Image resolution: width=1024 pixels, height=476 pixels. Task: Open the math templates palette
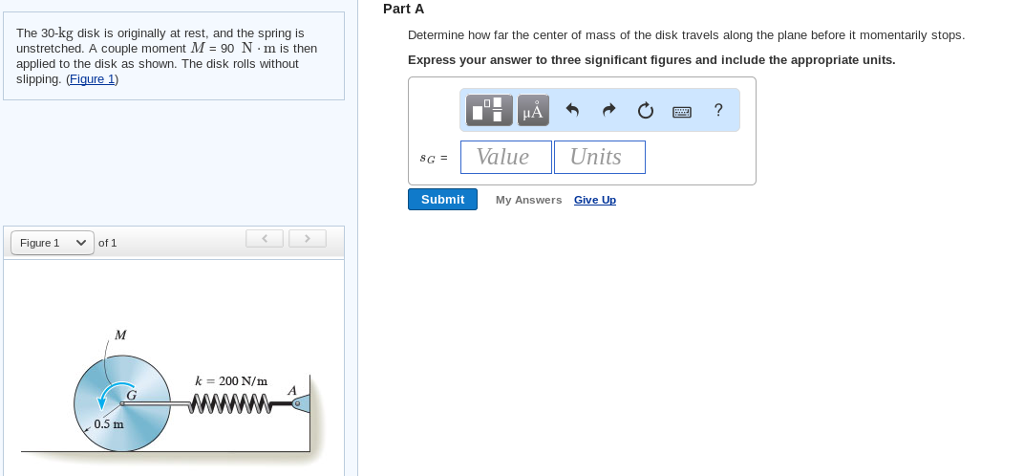489,110
